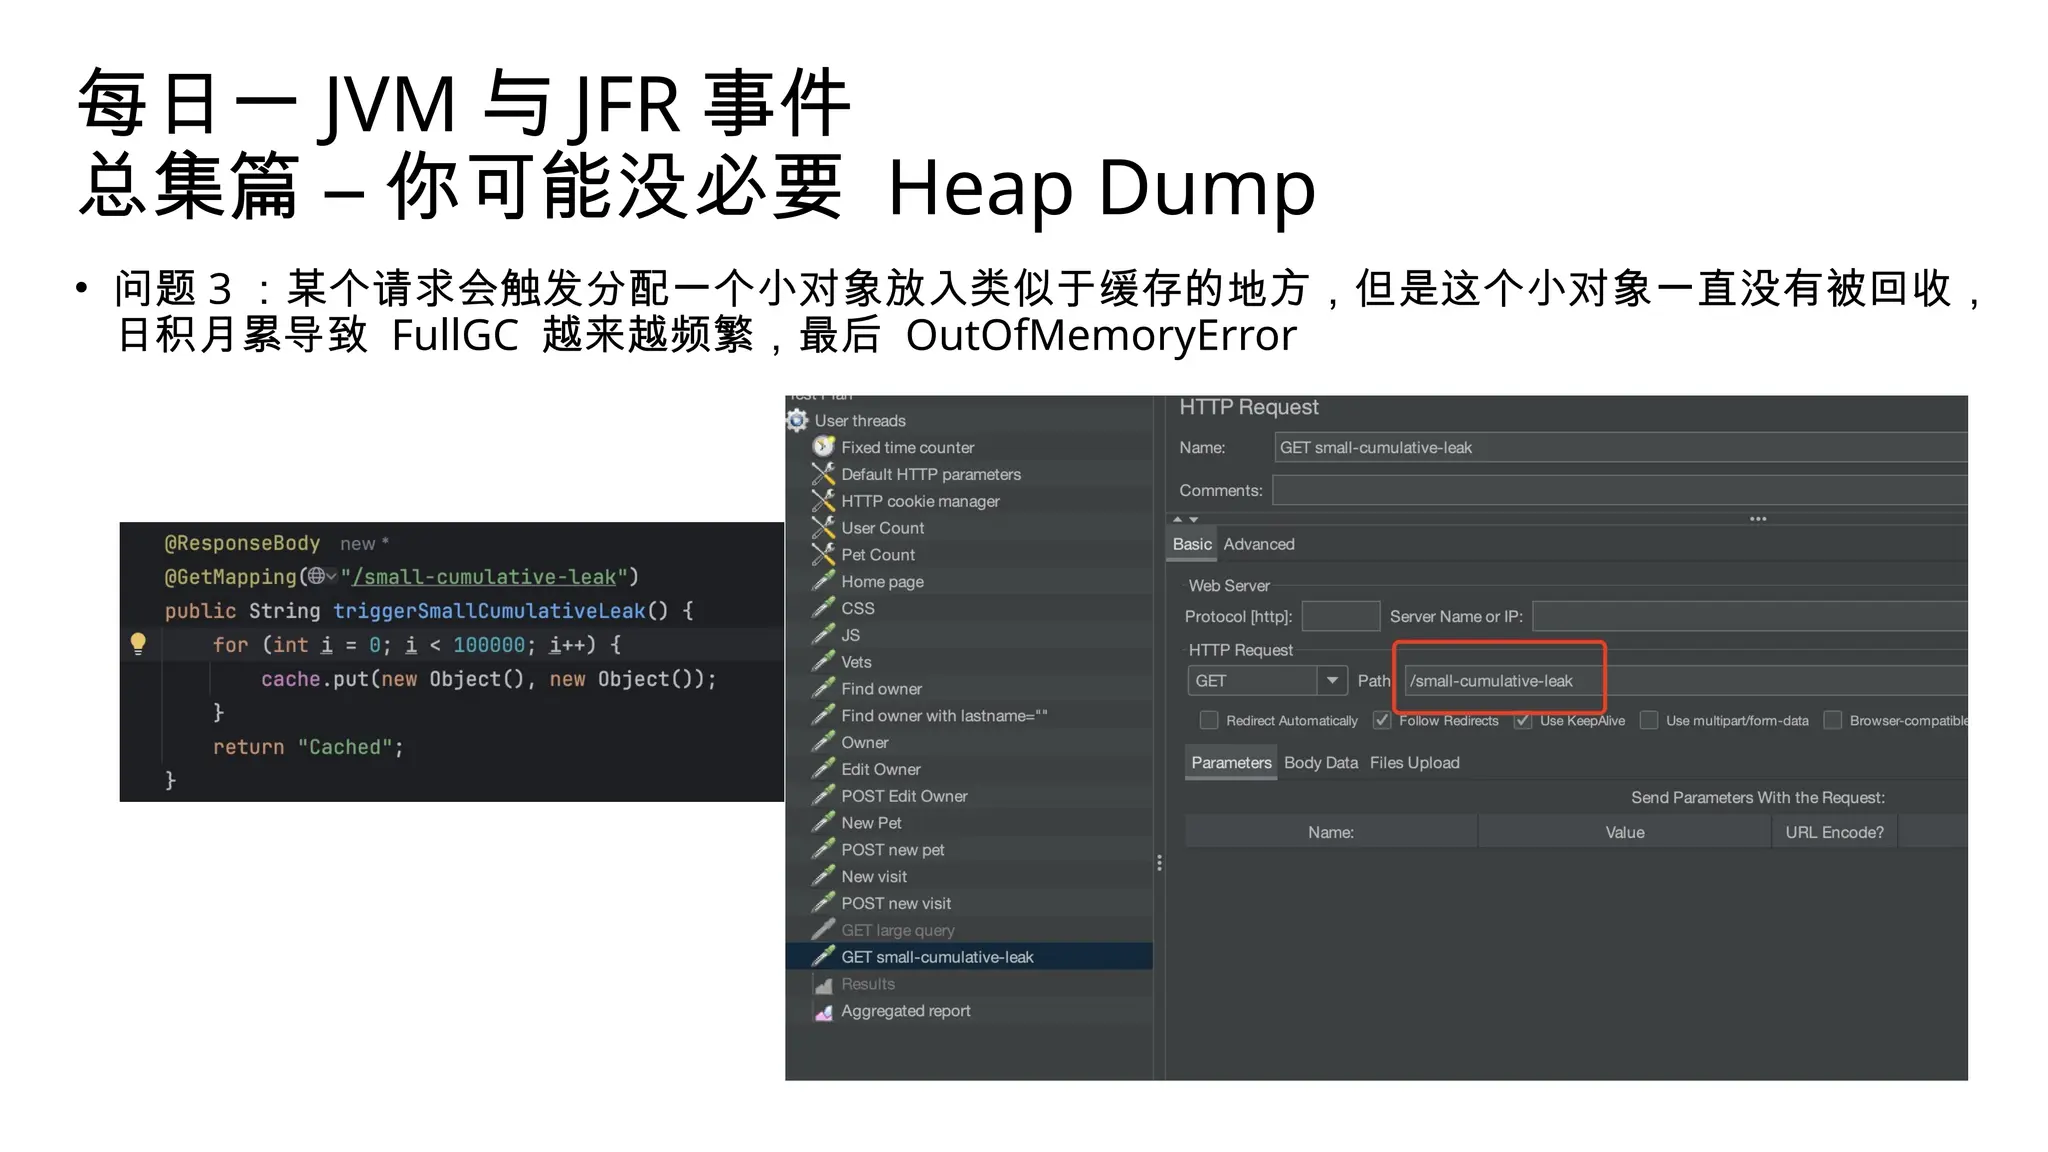Viewport: 2048px width, 1152px height.
Task: Uncheck Follow Redirects checkbox
Action: [x=1382, y=720]
